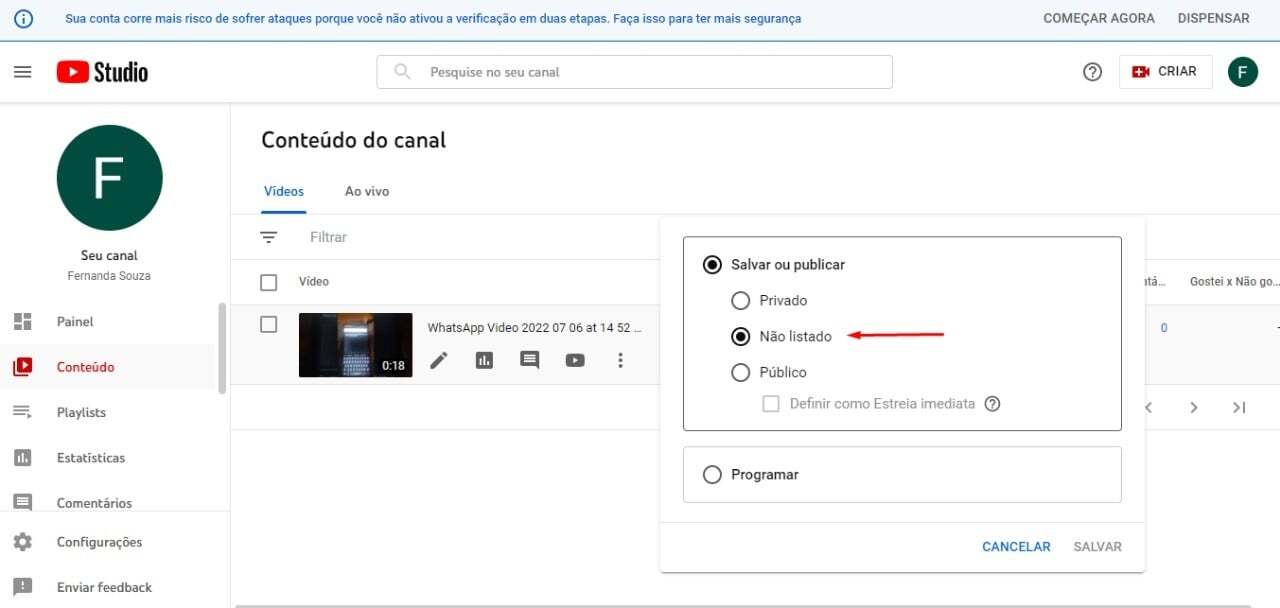
Task: Tick the select-all videos checkbox
Action: (268, 282)
